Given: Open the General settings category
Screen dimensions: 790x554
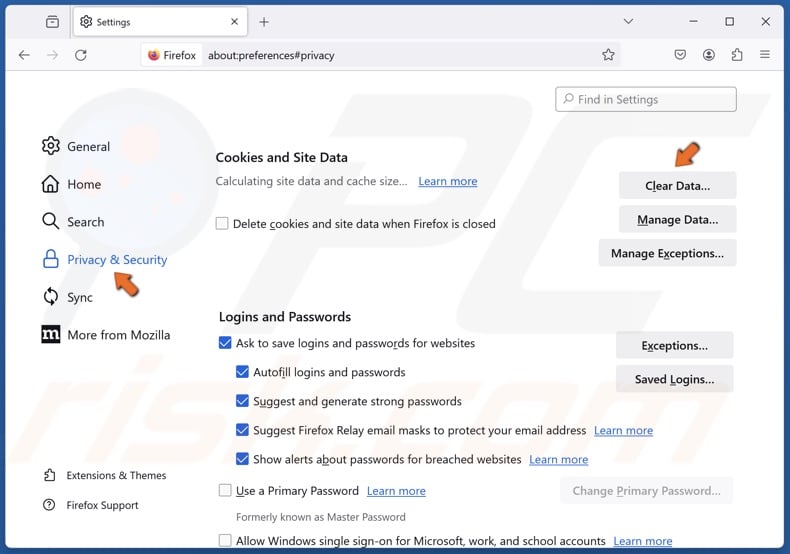Looking at the screenshot, I should click(x=76, y=147).
